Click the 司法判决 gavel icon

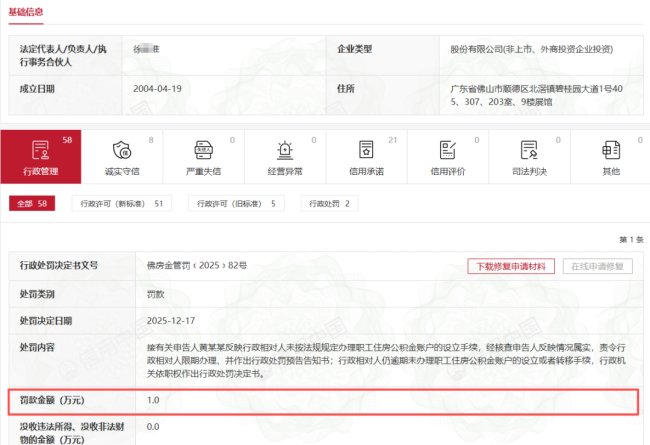coord(529,151)
